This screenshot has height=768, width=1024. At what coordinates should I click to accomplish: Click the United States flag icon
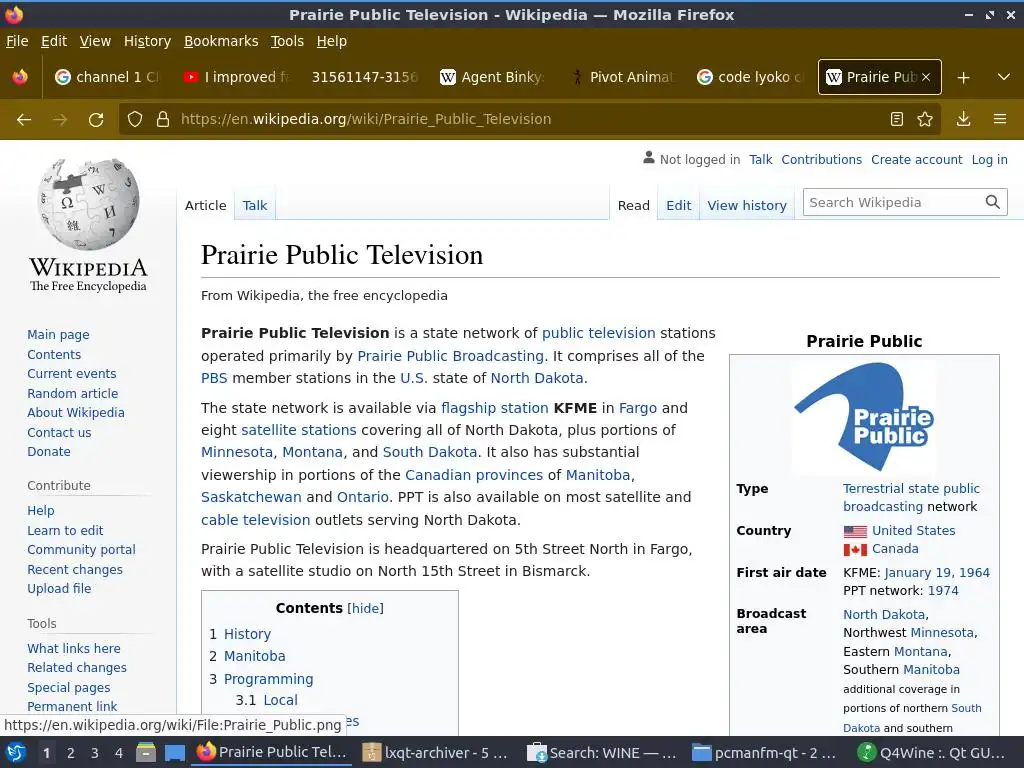pos(855,532)
